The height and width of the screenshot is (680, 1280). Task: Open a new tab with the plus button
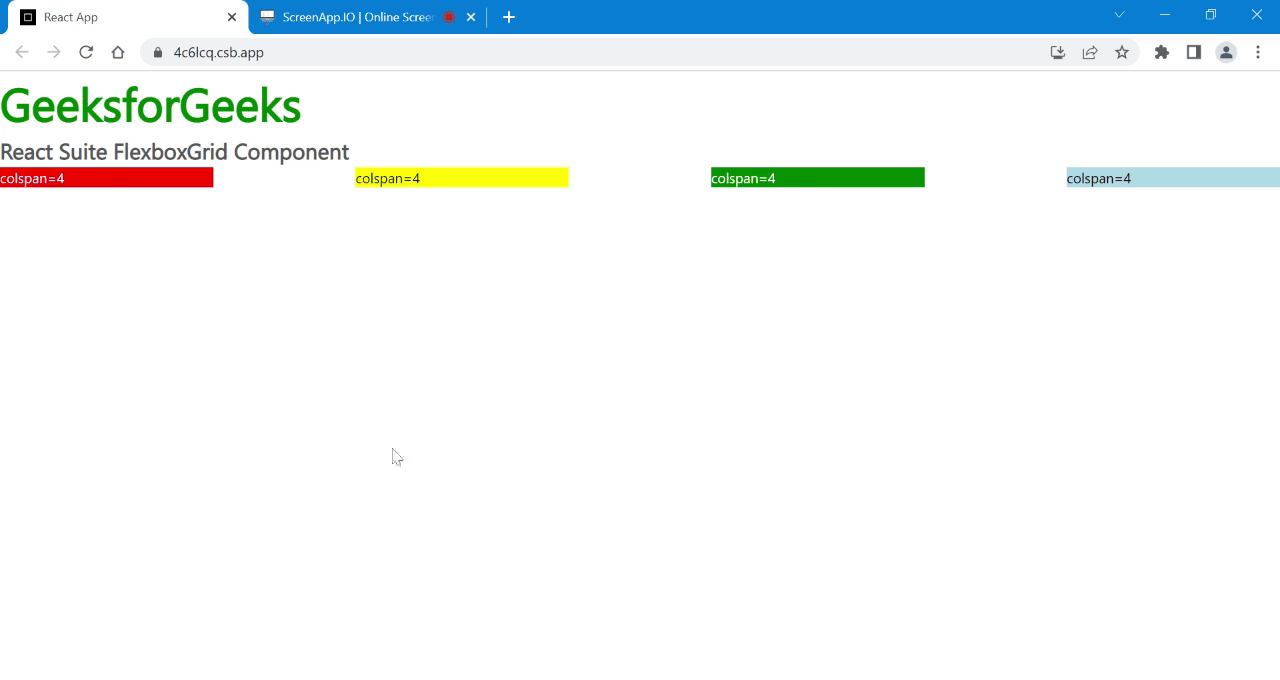[x=509, y=17]
